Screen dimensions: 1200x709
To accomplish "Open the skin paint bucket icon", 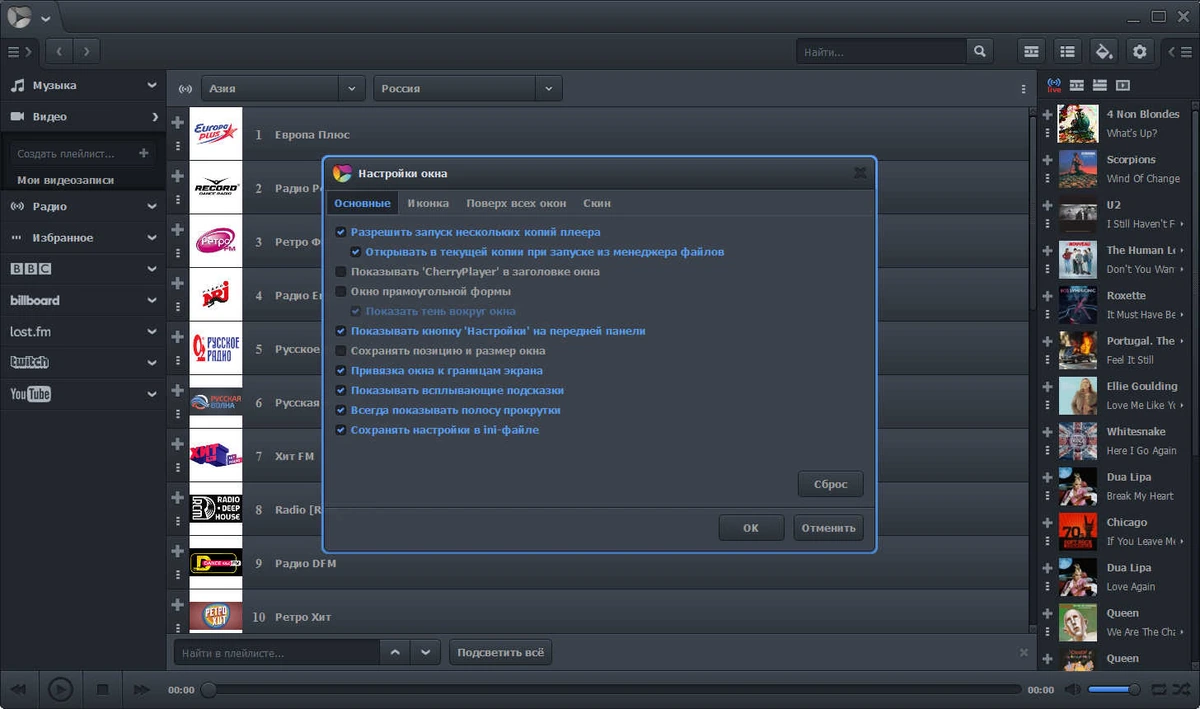I will [x=1104, y=51].
